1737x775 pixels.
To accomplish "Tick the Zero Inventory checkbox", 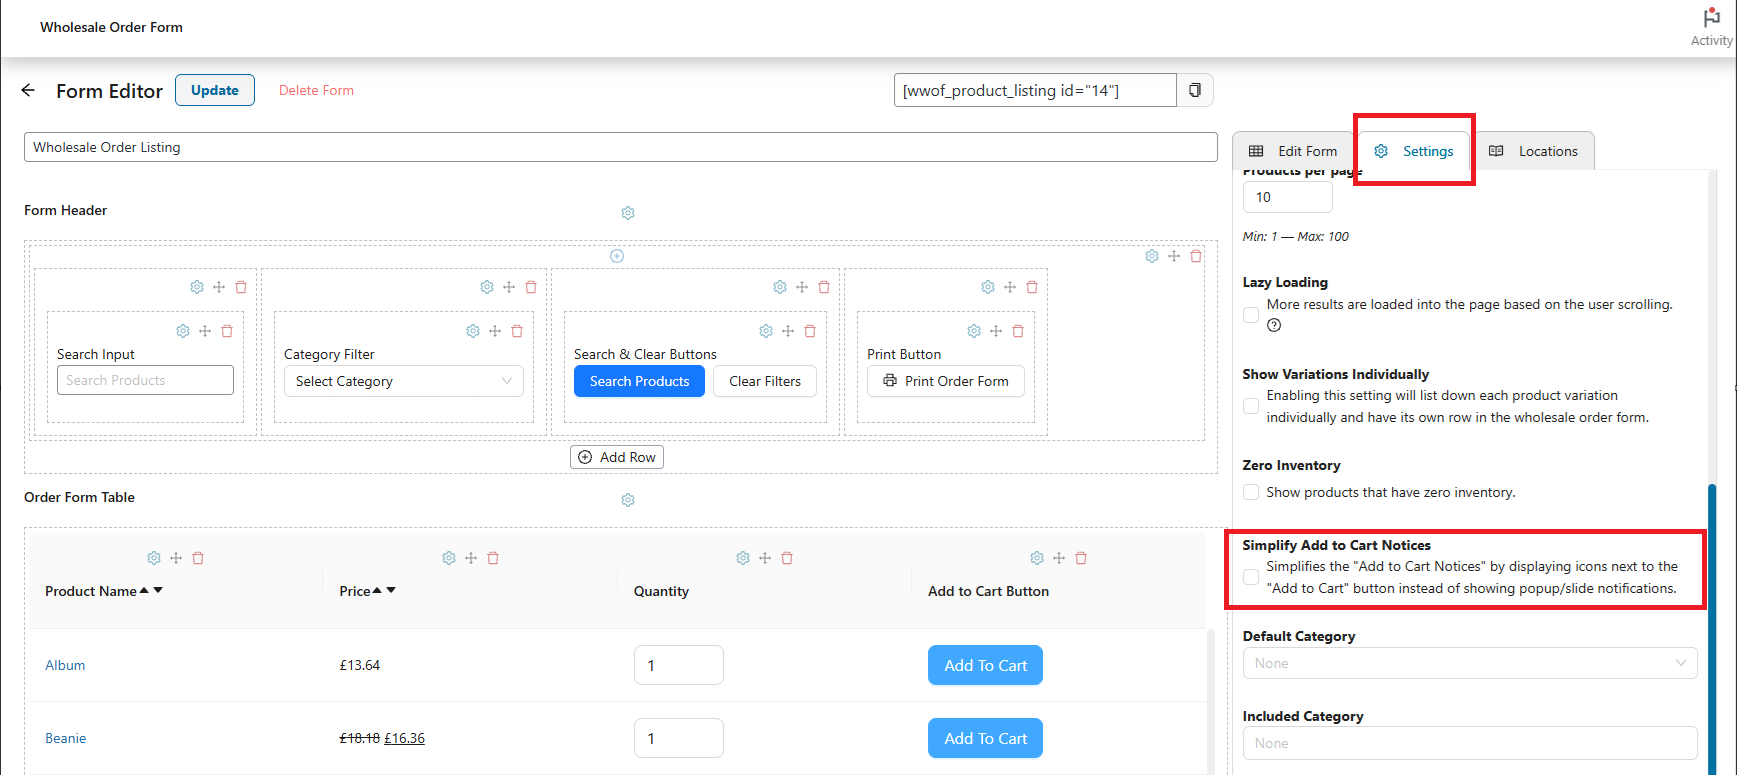I will tap(1251, 492).
